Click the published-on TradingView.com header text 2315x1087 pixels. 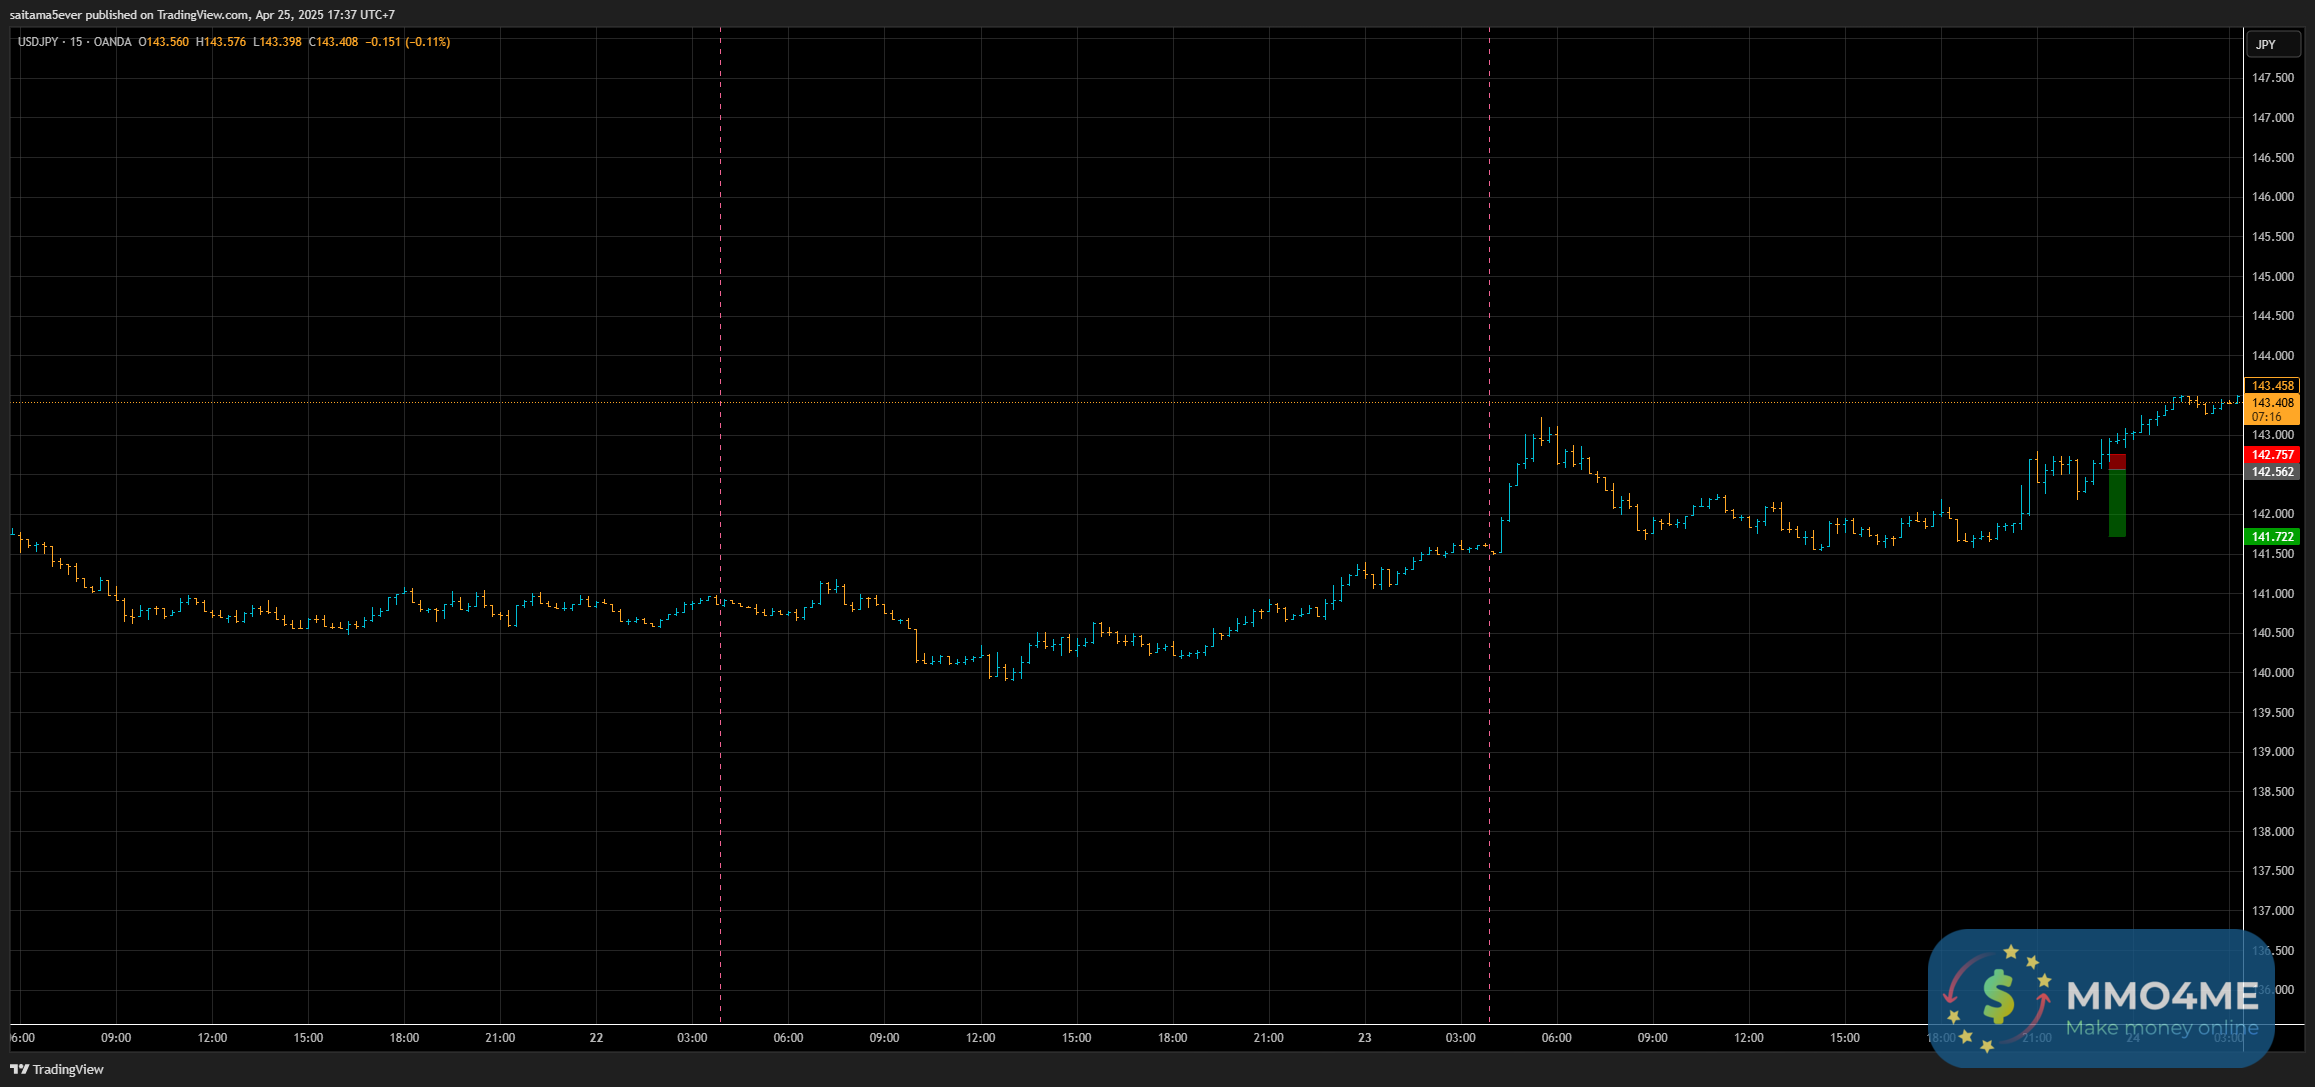click(202, 15)
